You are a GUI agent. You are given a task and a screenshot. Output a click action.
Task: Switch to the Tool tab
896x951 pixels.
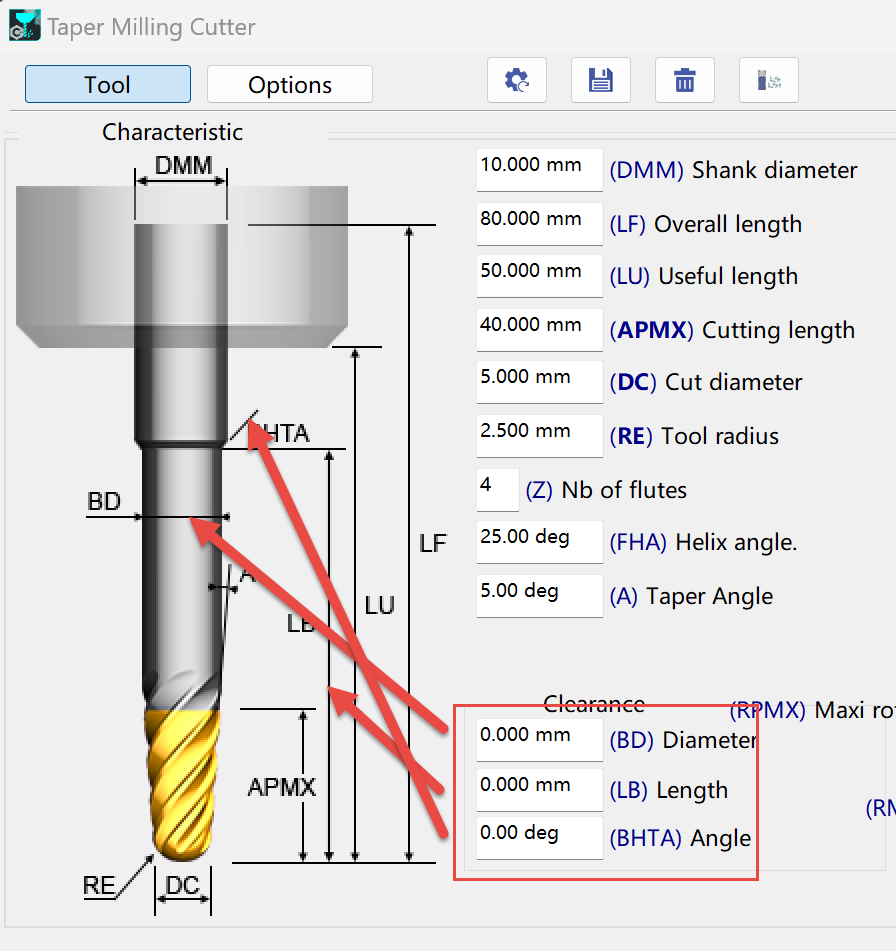tap(108, 84)
